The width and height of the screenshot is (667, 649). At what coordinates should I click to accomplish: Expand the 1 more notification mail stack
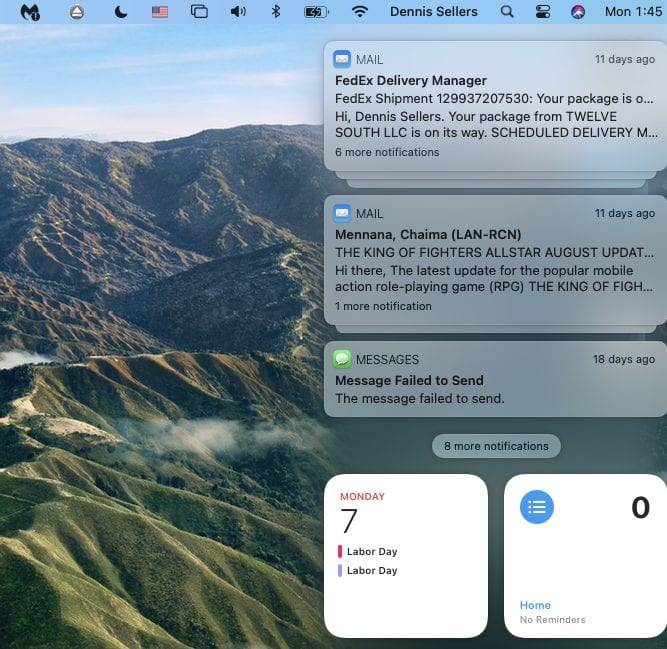coord(383,306)
